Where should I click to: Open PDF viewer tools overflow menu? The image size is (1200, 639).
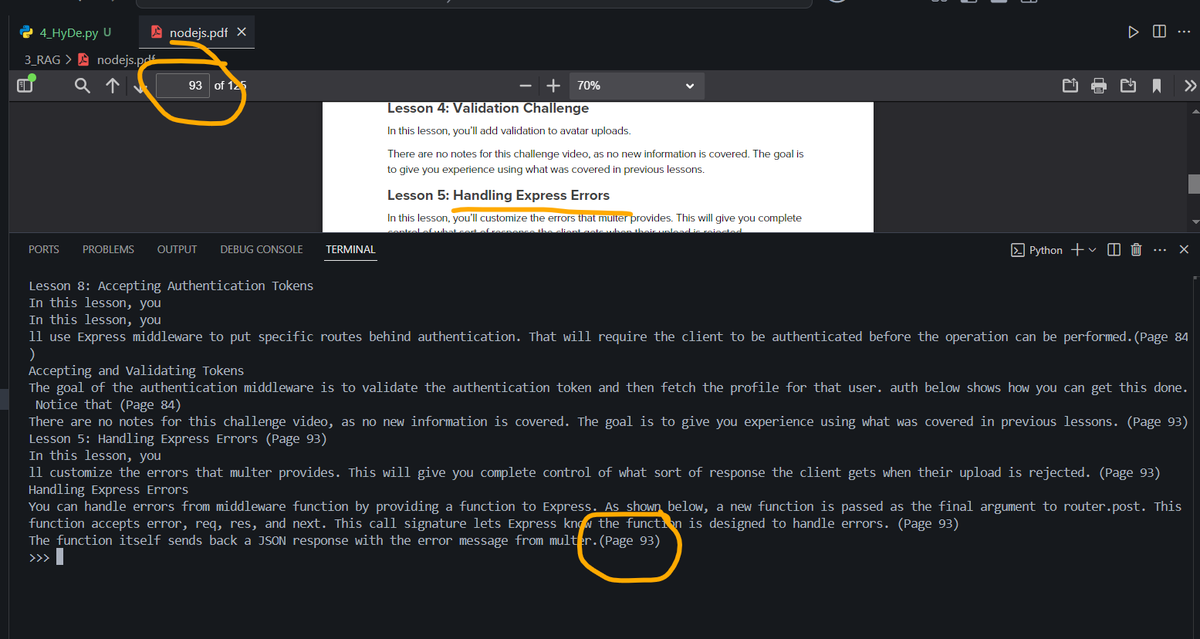pos(1189,86)
